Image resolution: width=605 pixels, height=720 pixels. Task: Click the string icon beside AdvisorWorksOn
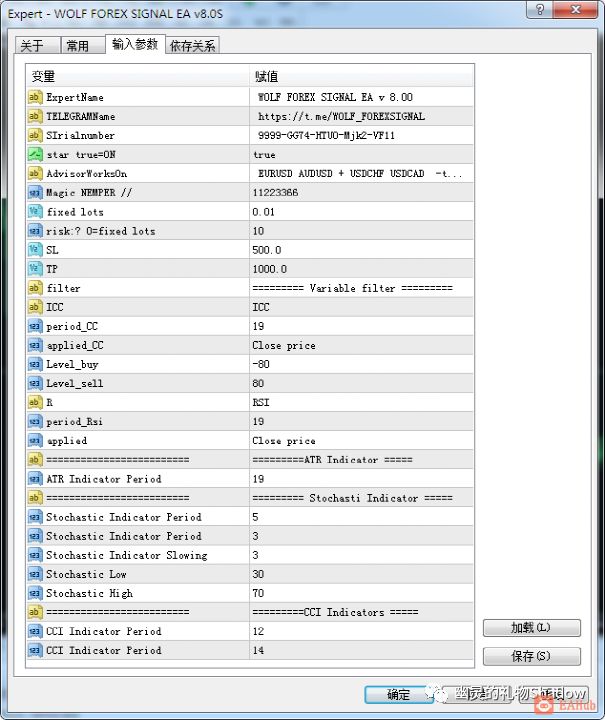point(35,173)
